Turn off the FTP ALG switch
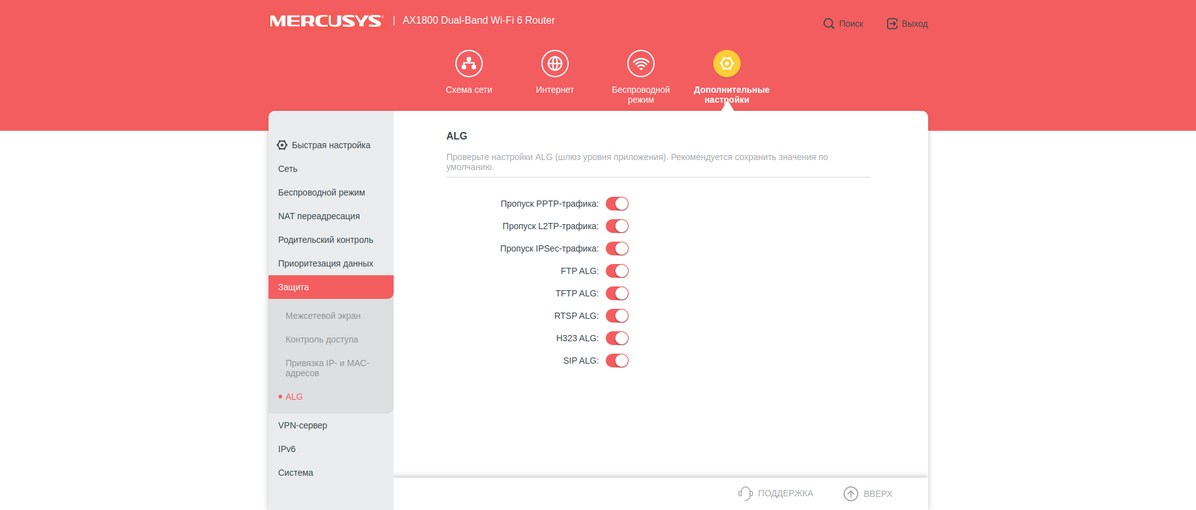Image resolution: width=1196 pixels, height=510 pixels. pyautogui.click(x=617, y=271)
